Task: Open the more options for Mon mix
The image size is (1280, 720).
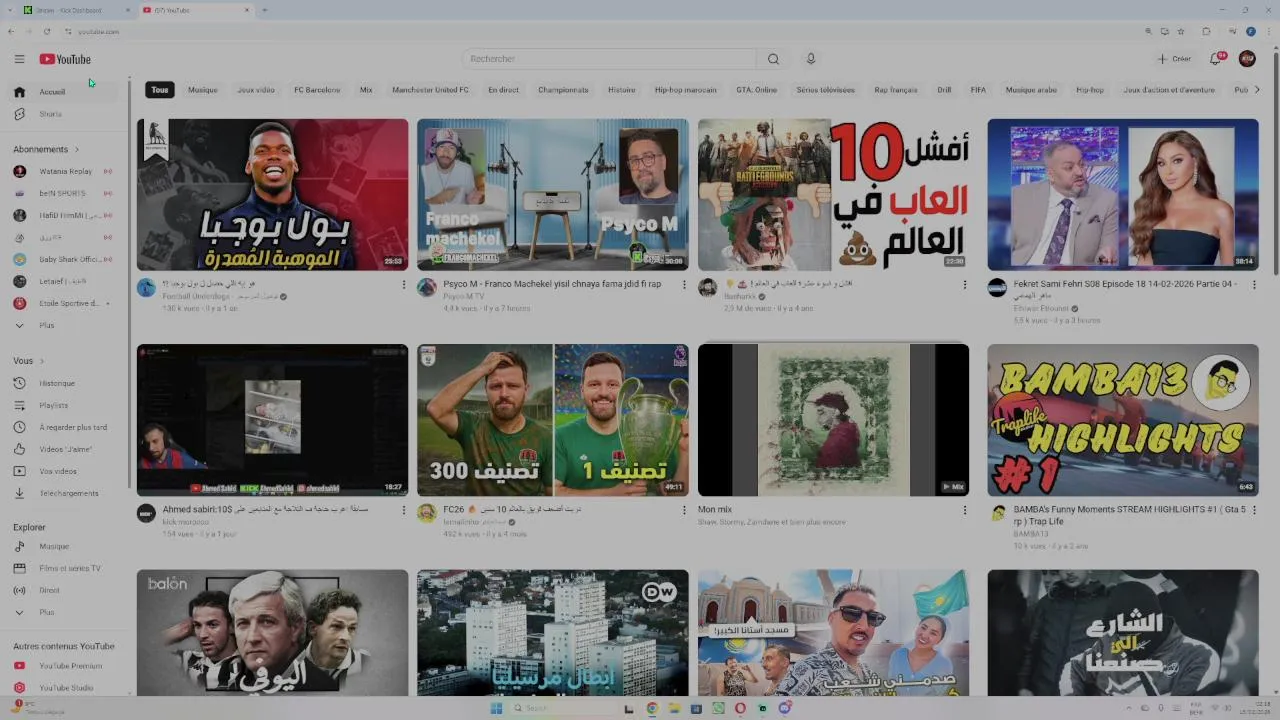Action: 964,510
